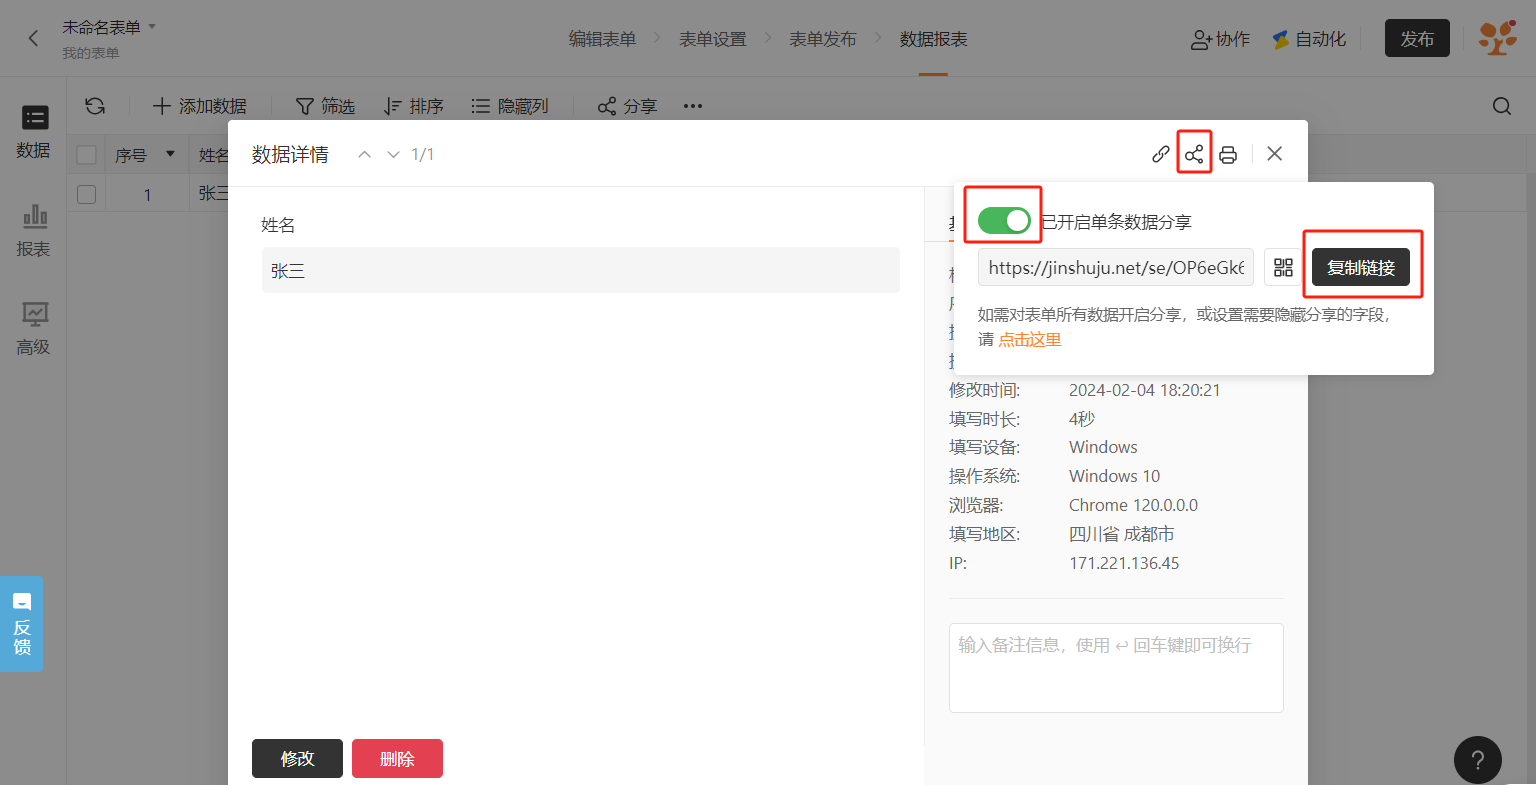The image size is (1536, 785).
Task: Open the 报表 sidebar section
Action: (x=33, y=230)
